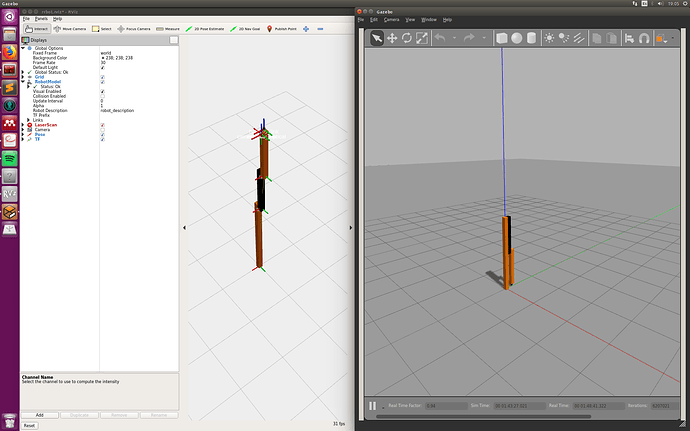Image resolution: width=690 pixels, height=431 pixels.
Task: Uncheck the Visual Enabled checkbox
Action: pyautogui.click(x=103, y=92)
